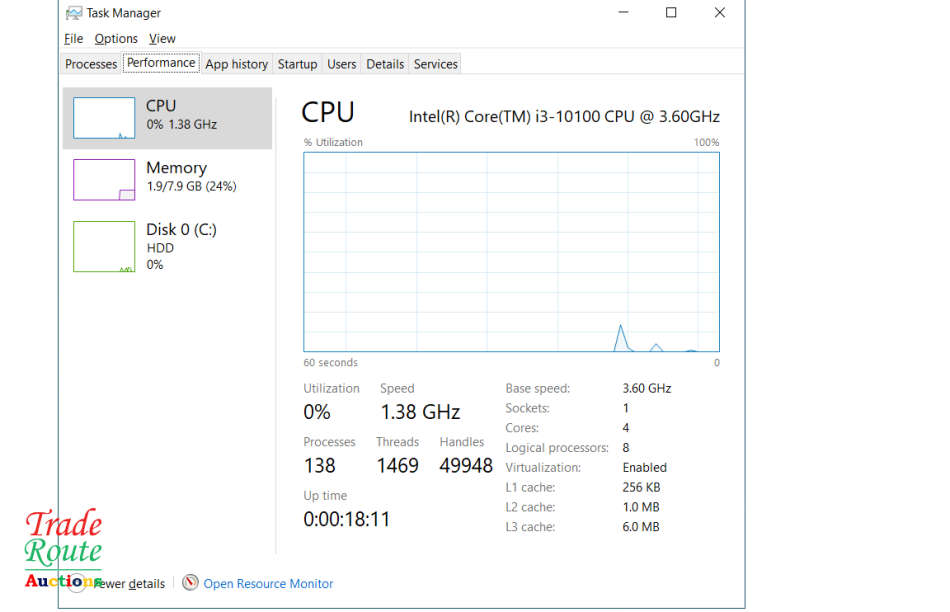Switch to the Details tab
The image size is (950, 612).
pos(385,64)
